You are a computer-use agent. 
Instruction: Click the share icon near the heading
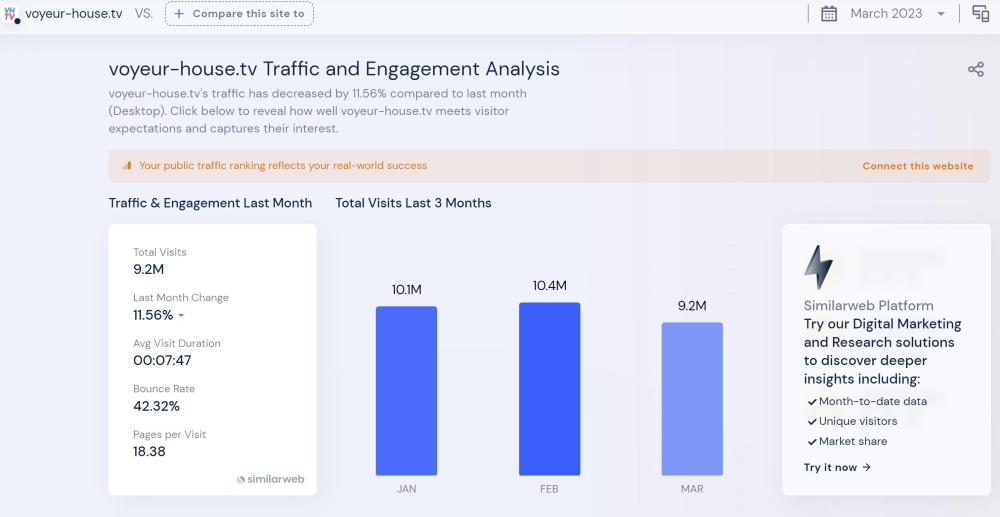coord(976,69)
